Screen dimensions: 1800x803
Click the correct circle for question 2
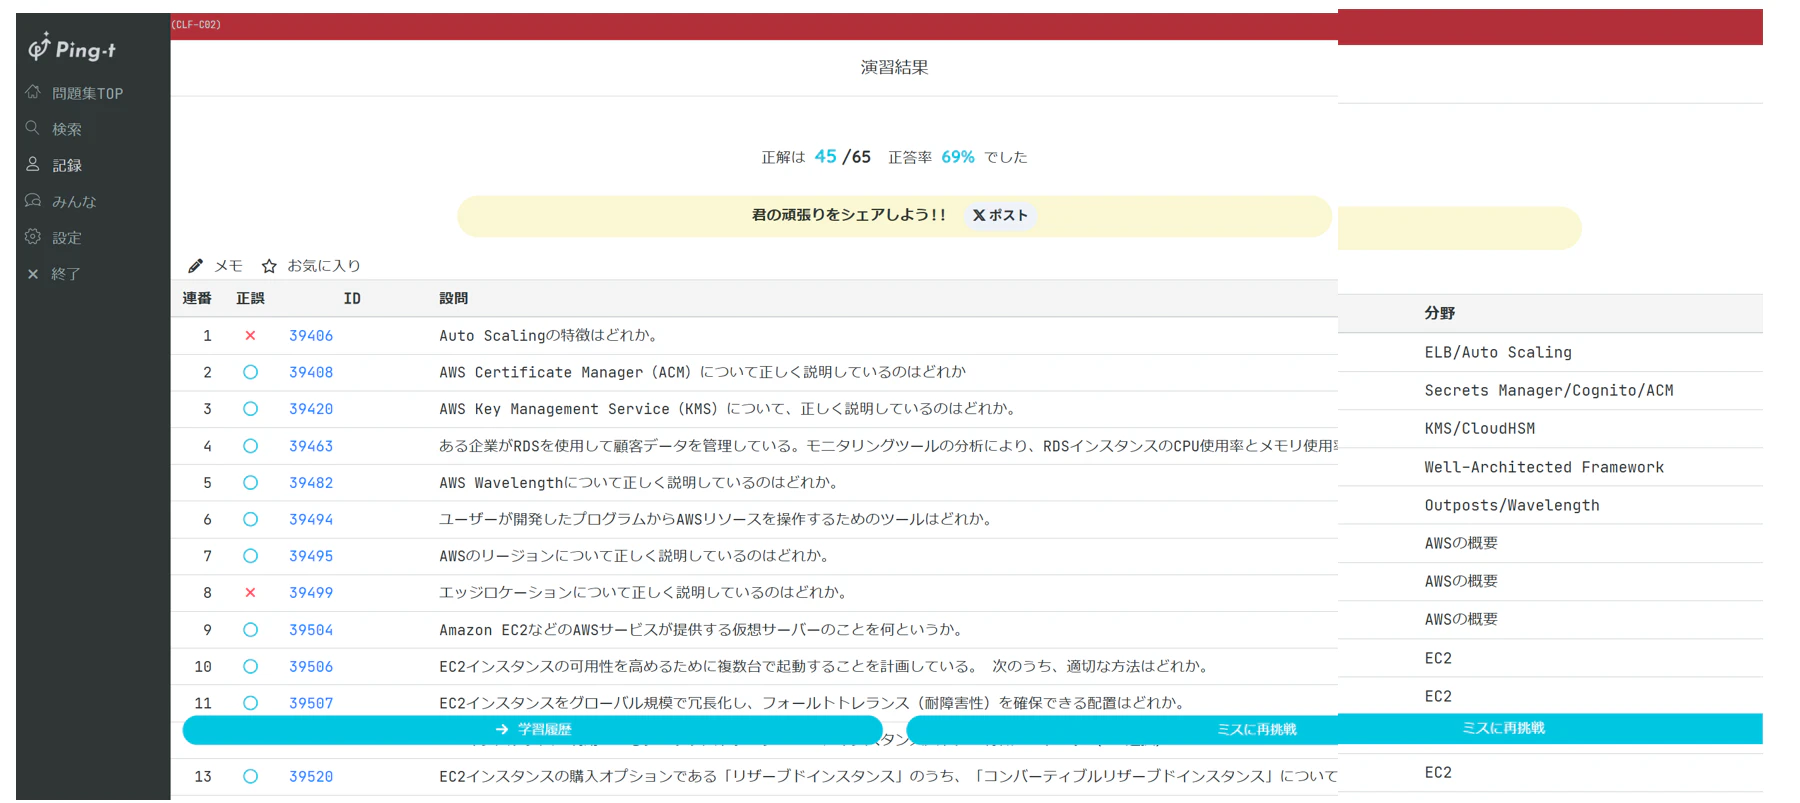point(250,372)
